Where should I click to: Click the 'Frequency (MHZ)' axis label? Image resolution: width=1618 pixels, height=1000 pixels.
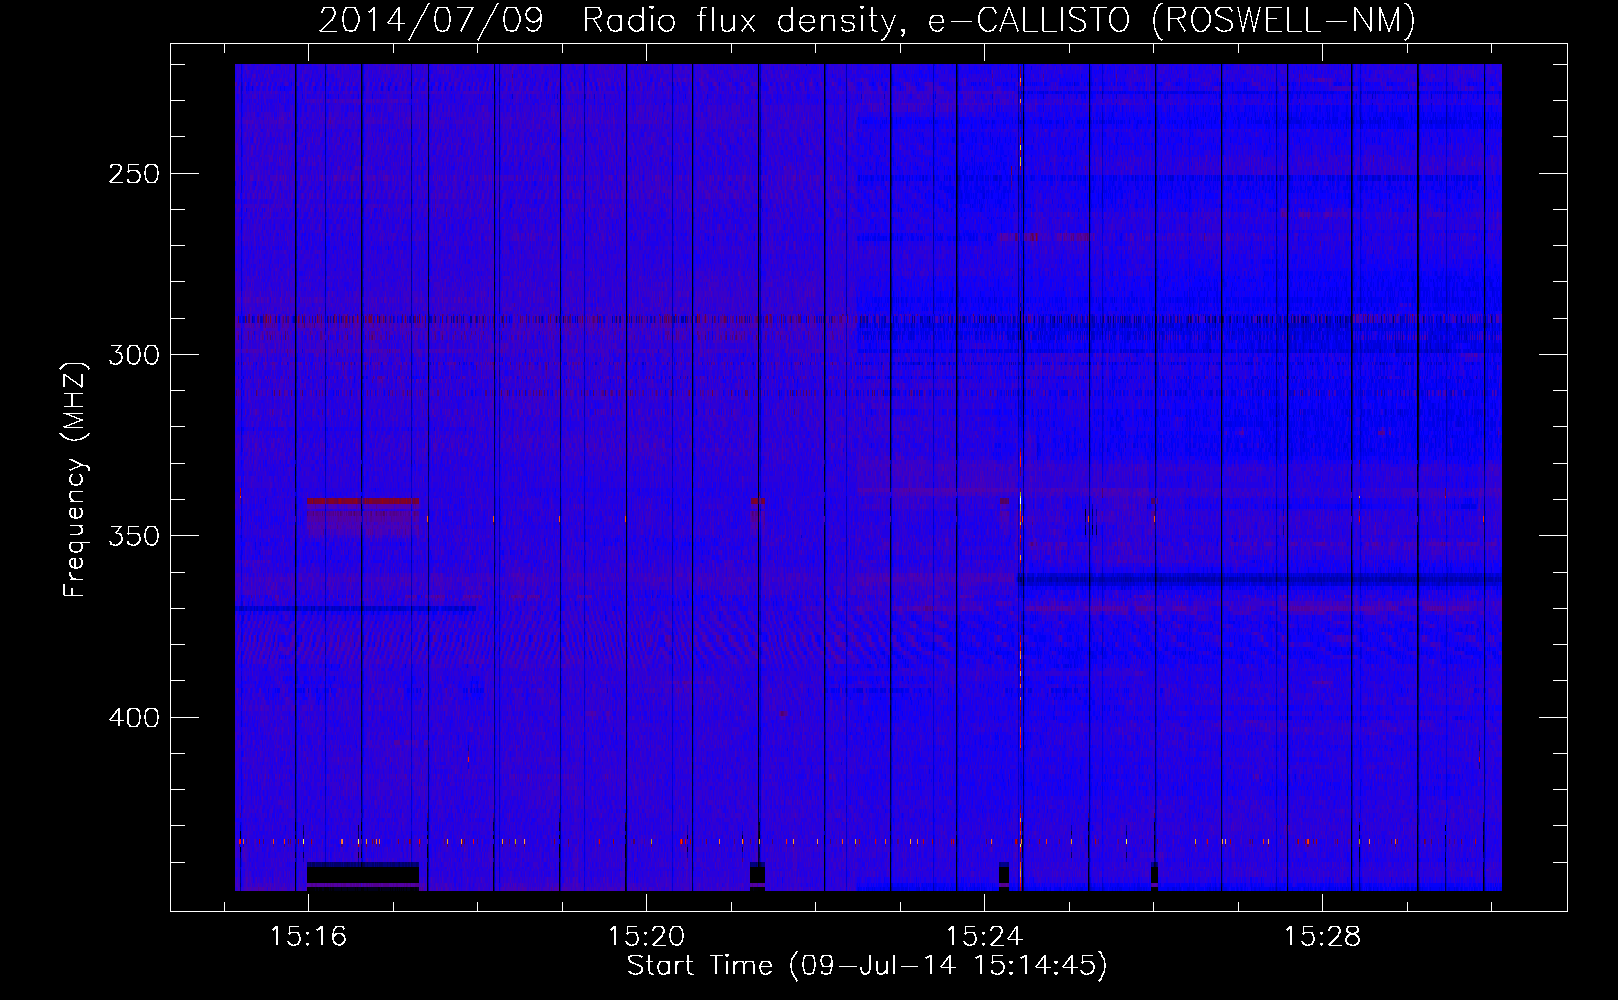pyautogui.click(x=75, y=480)
